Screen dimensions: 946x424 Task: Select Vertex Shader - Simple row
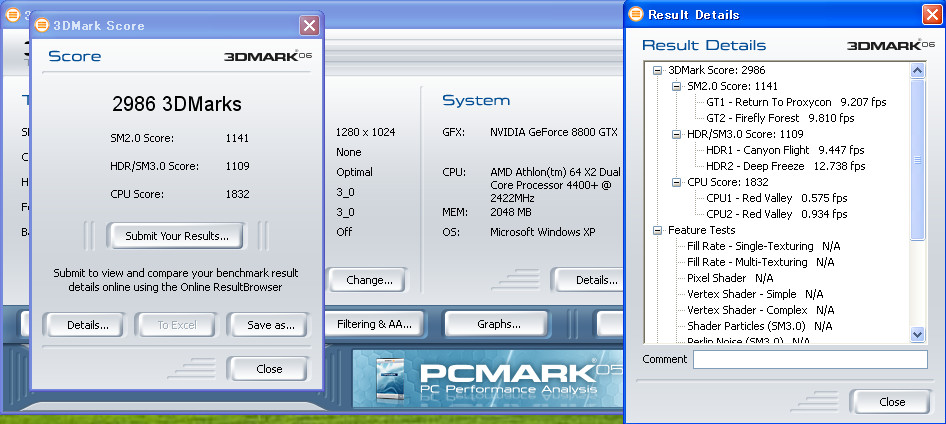click(x=755, y=294)
